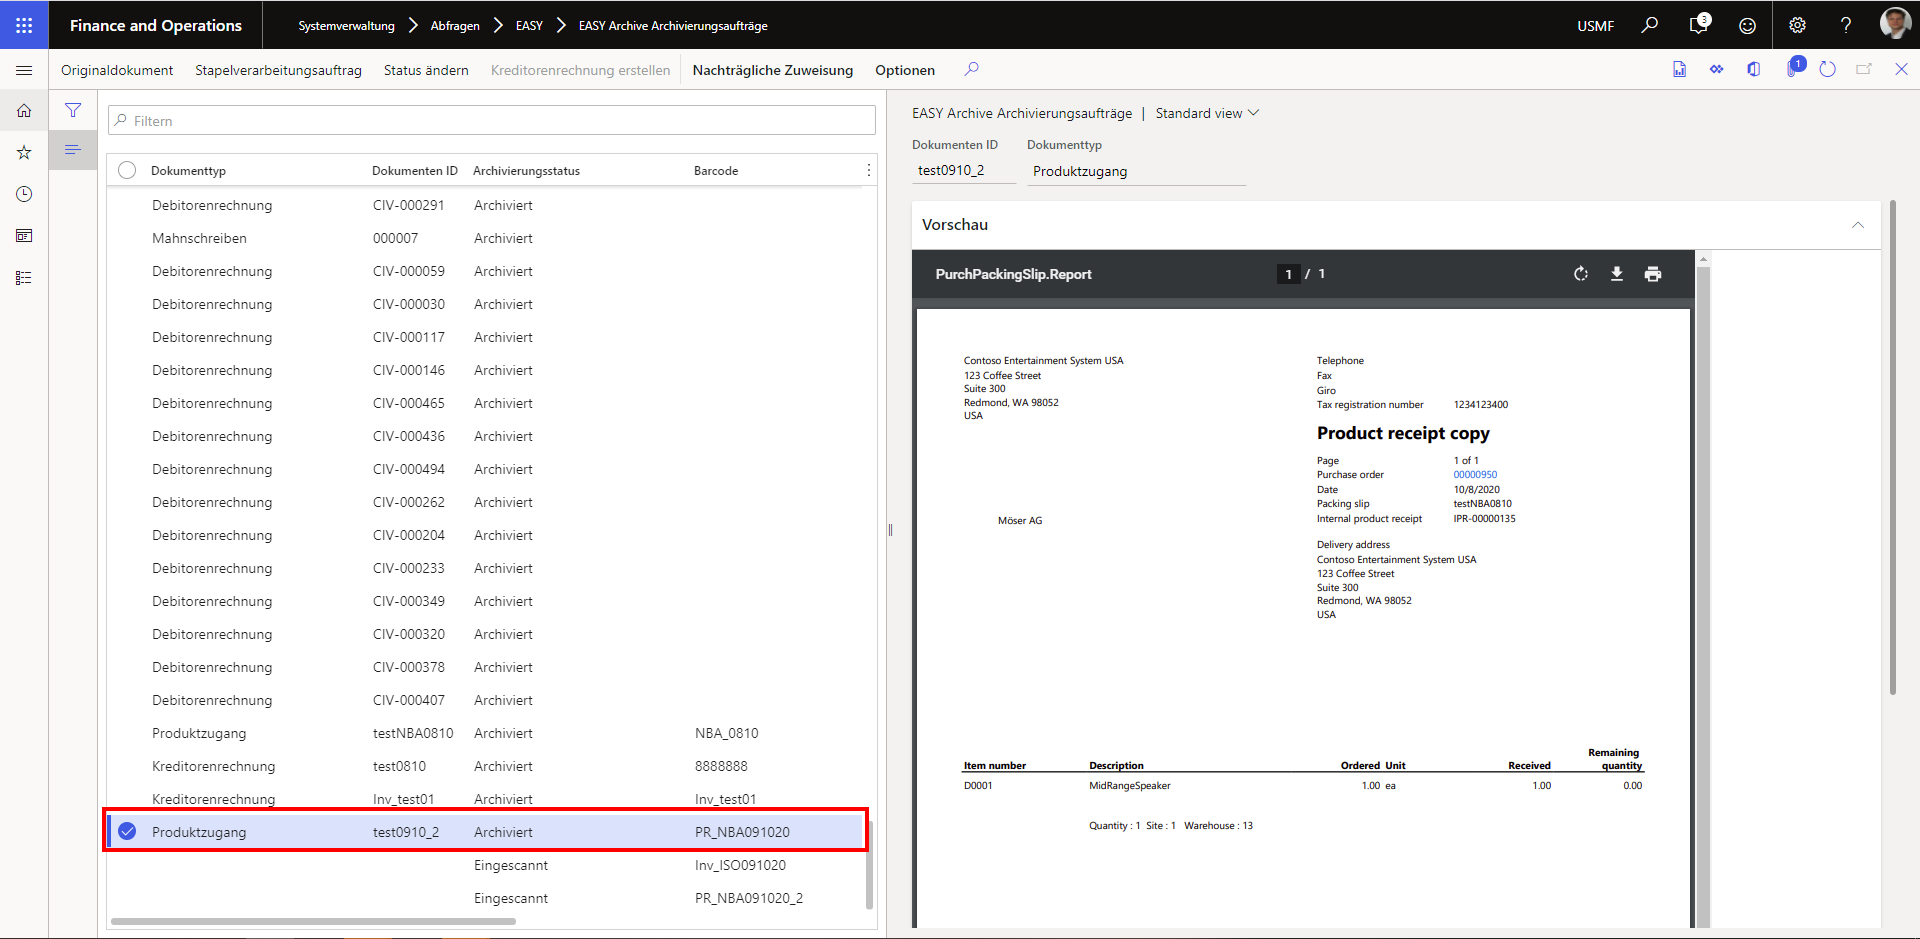Viewport: 1920px width, 939px height.
Task: Select the Eingescannt Inv_ISO091020 row
Action: 485,865
